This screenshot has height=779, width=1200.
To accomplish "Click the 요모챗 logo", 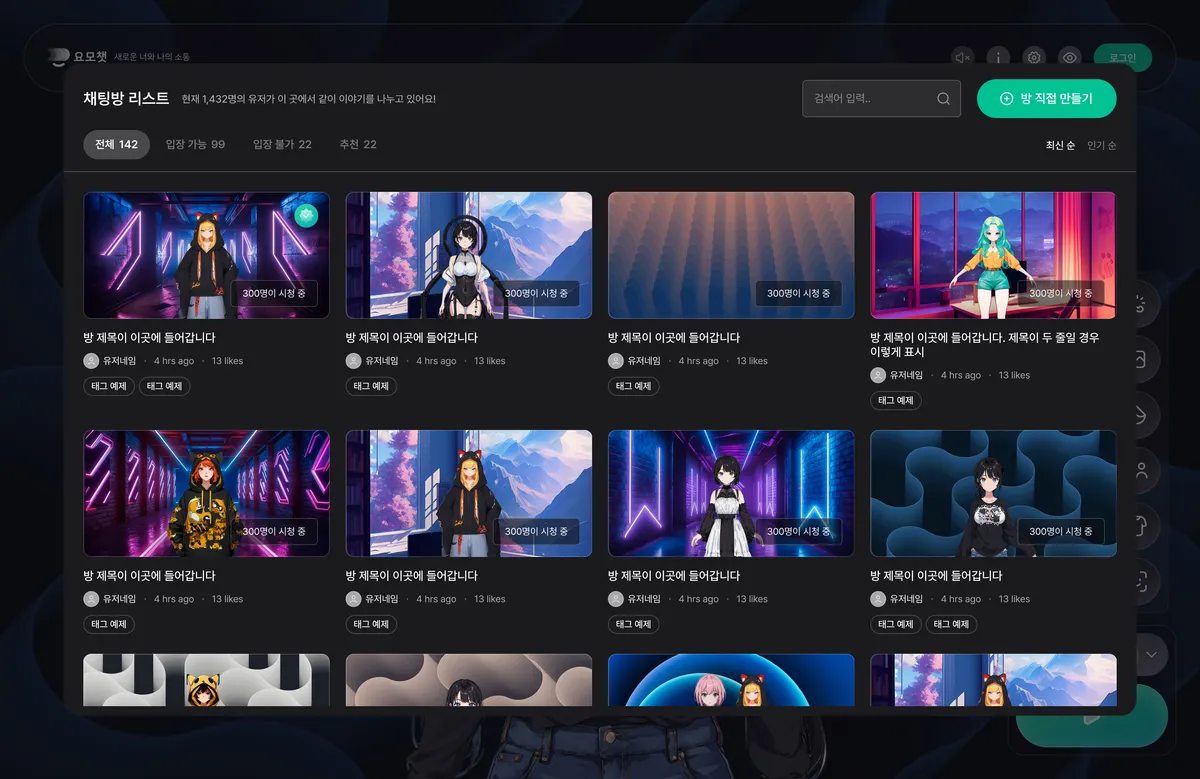I will pyautogui.click(x=77, y=57).
